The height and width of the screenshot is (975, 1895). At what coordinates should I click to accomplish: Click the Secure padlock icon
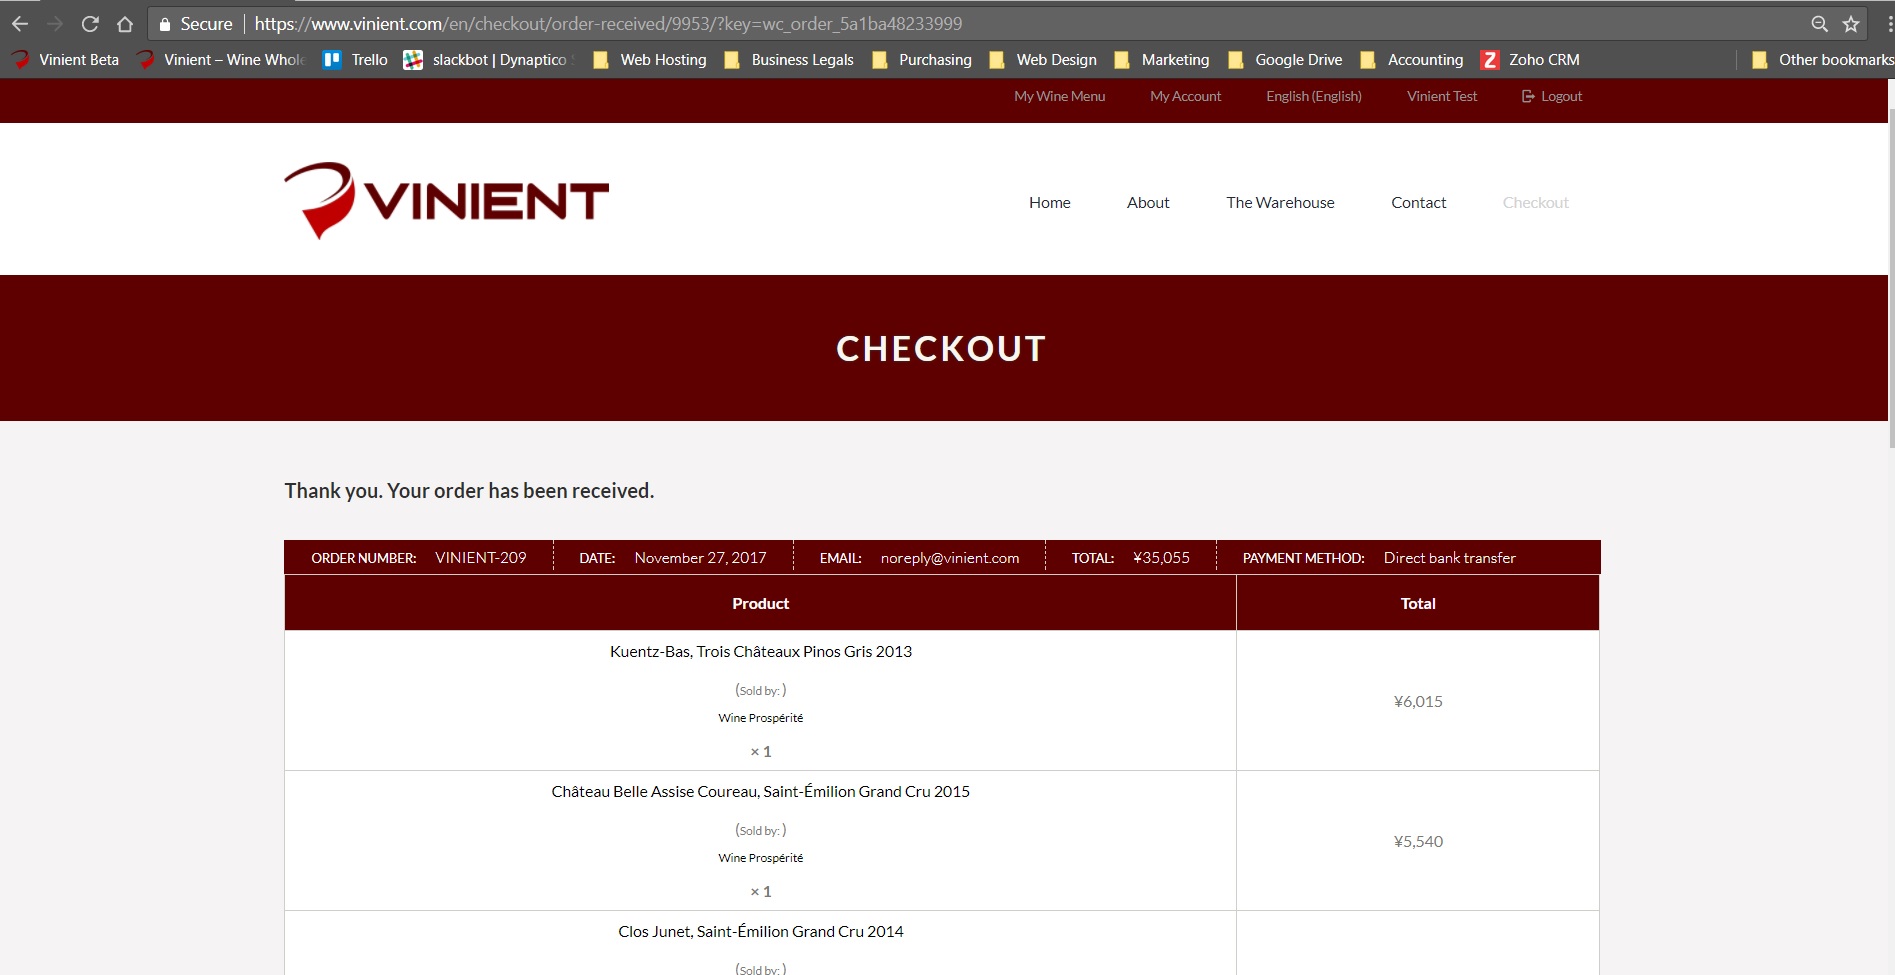pyautogui.click(x=165, y=24)
